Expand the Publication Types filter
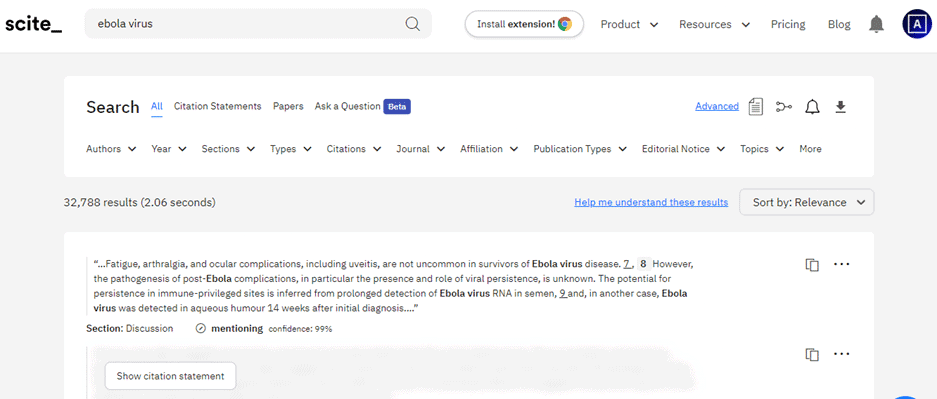The width and height of the screenshot is (937, 399). pos(580,149)
